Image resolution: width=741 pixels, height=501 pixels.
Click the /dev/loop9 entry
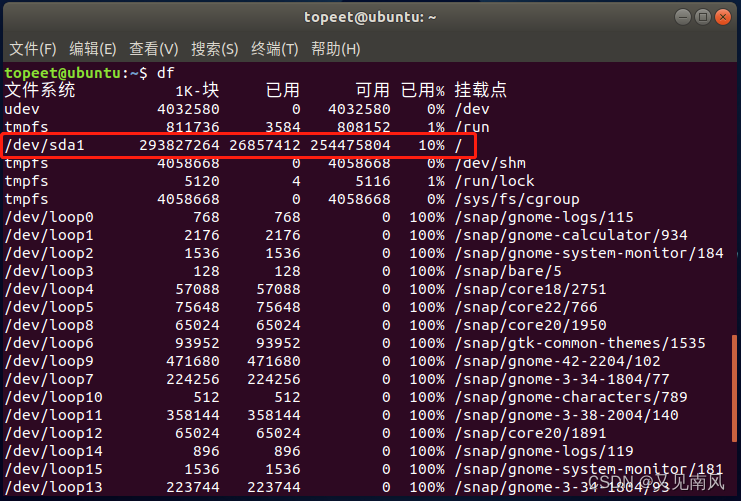49,361
